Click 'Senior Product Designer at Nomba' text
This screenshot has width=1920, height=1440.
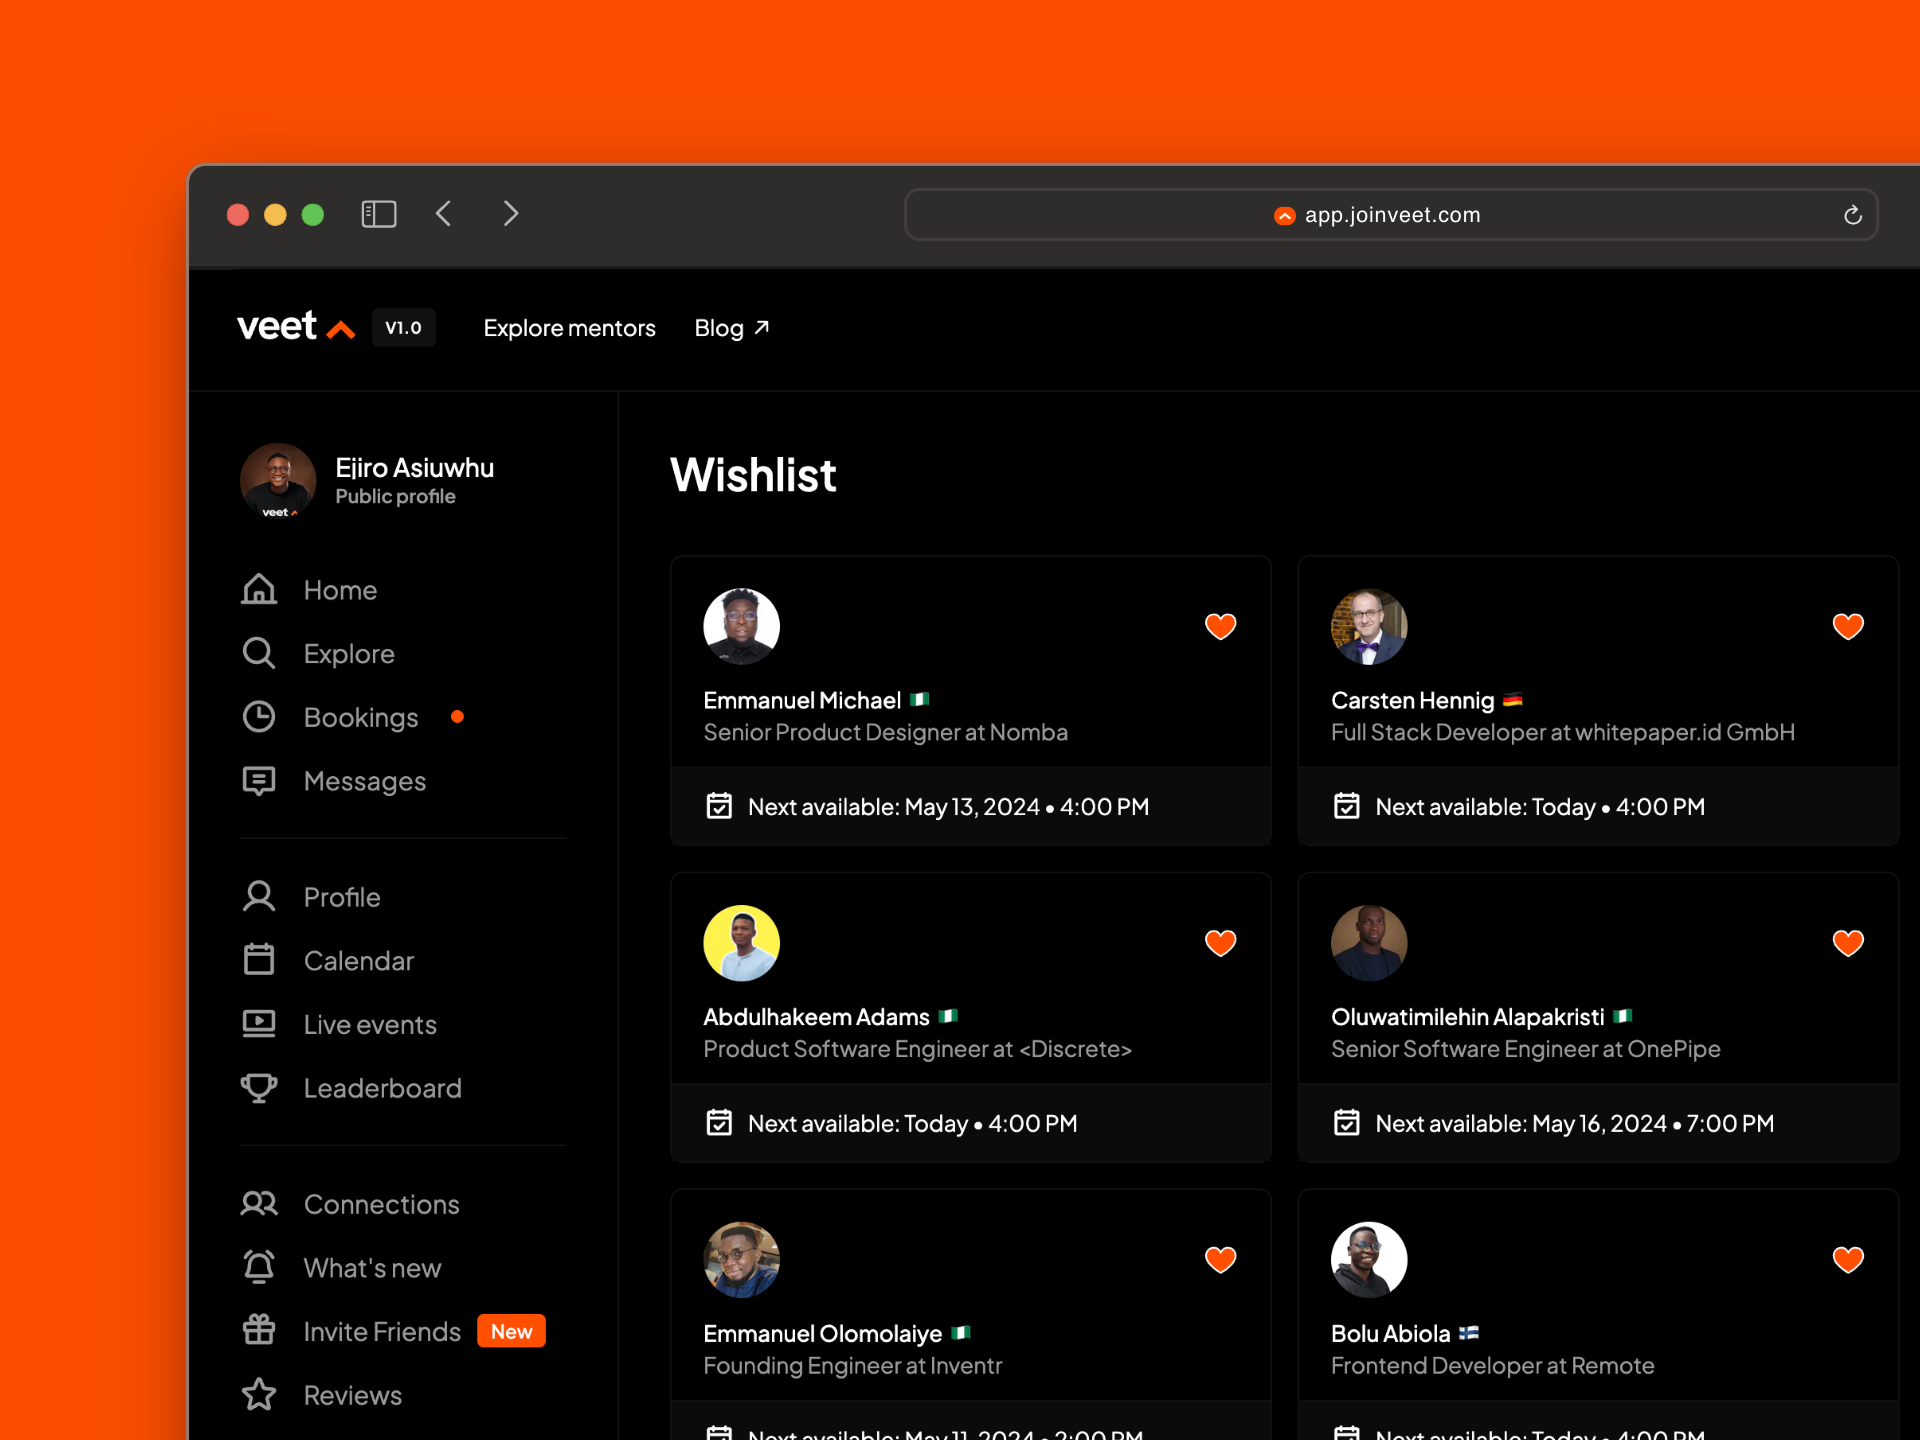click(885, 733)
